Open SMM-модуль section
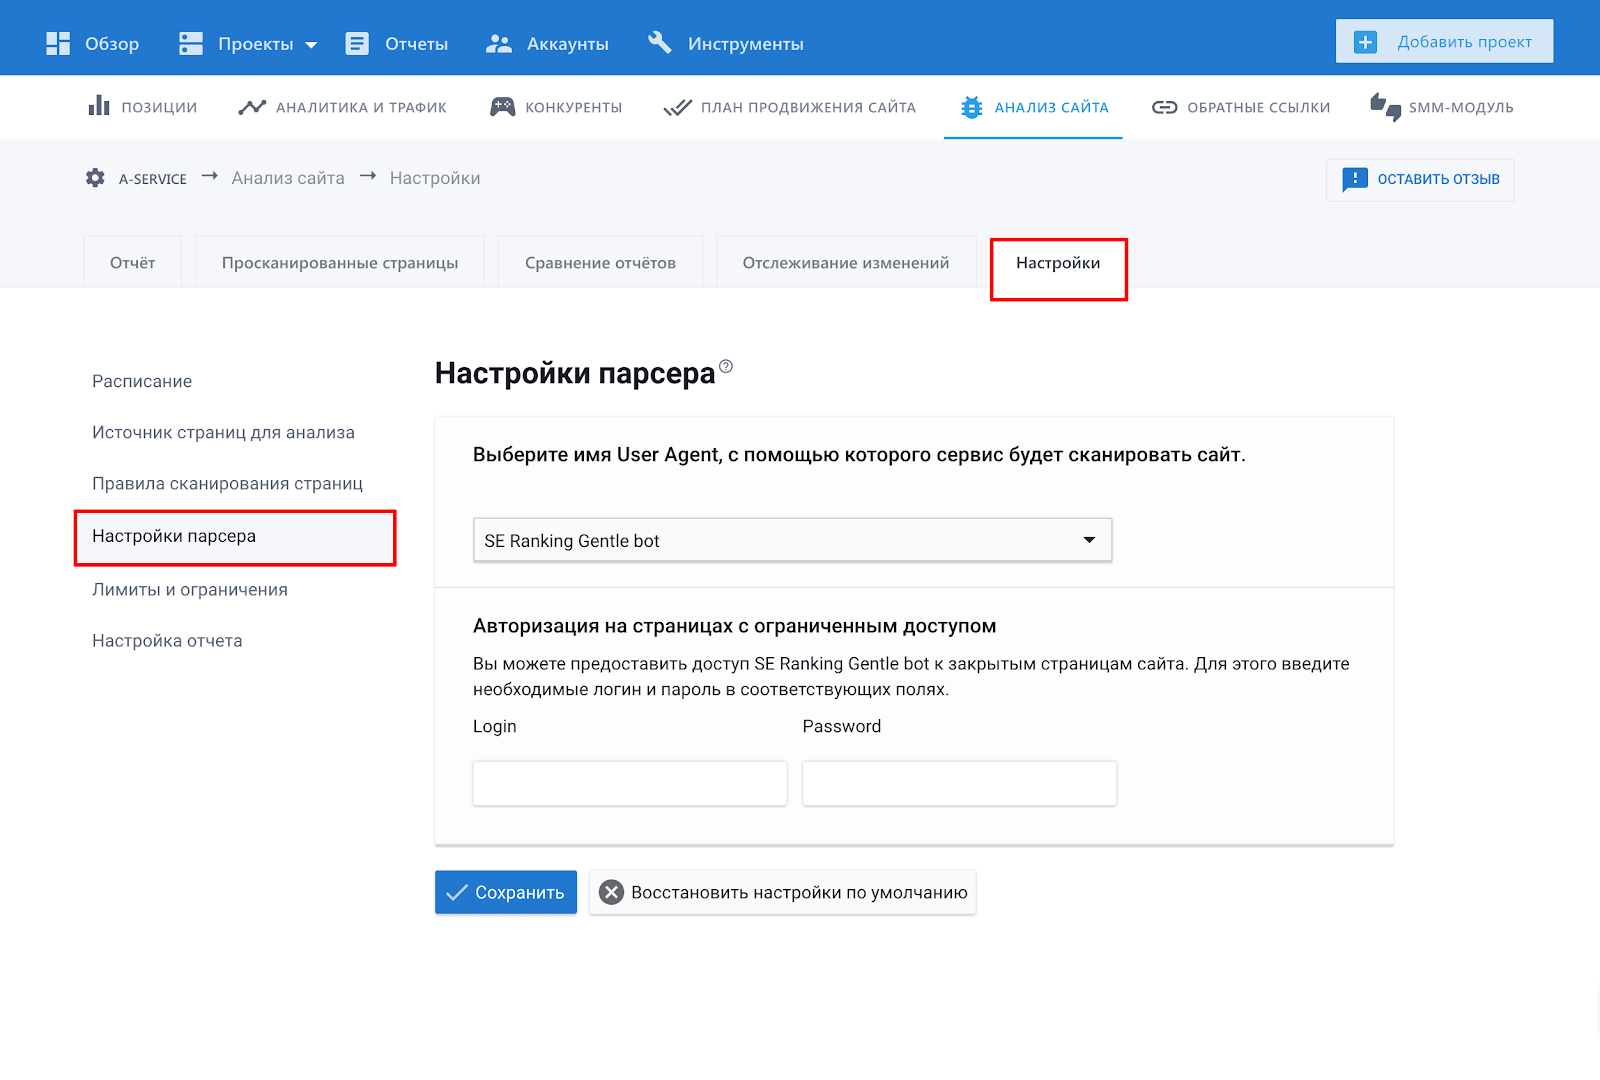Image resolution: width=1600 pixels, height=1080 pixels. (x=1442, y=107)
